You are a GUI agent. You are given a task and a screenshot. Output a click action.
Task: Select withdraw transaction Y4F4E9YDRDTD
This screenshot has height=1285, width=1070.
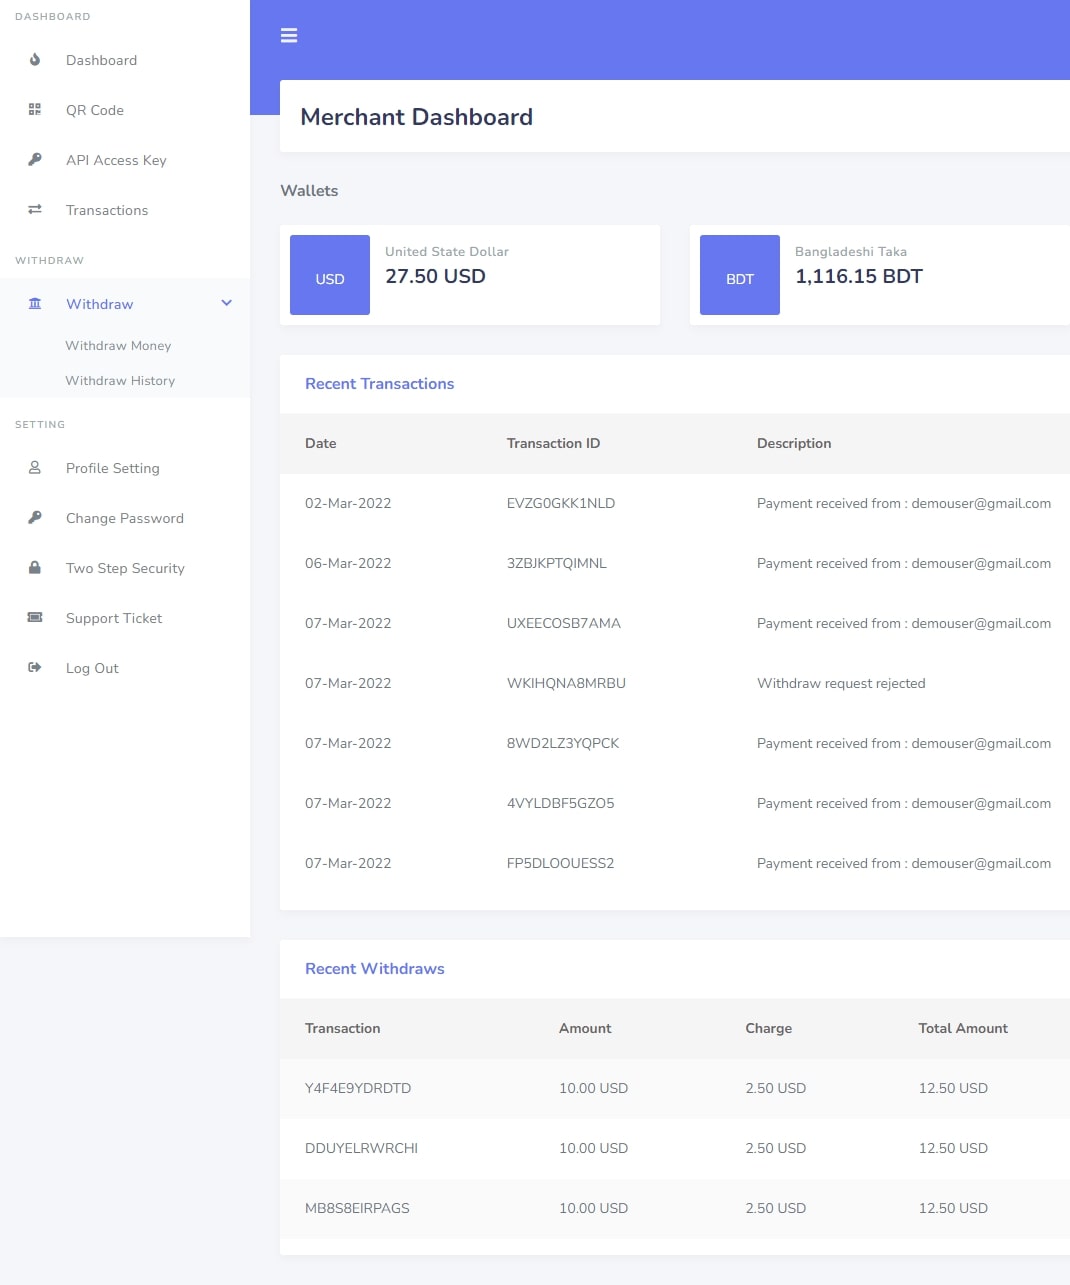tap(358, 1088)
